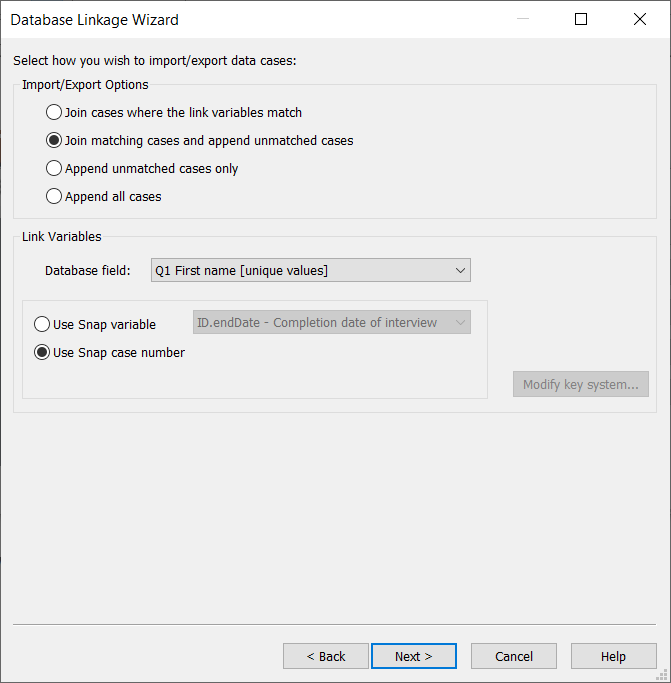Expand the Database field dropdown chevron
The image size is (671, 683).
pos(460,270)
